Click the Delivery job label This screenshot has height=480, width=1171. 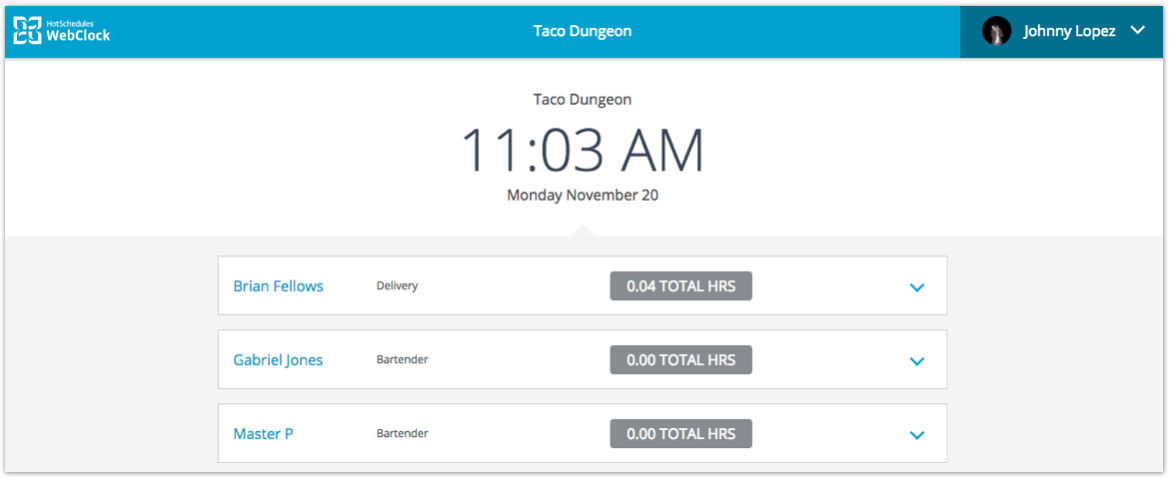[x=397, y=286]
